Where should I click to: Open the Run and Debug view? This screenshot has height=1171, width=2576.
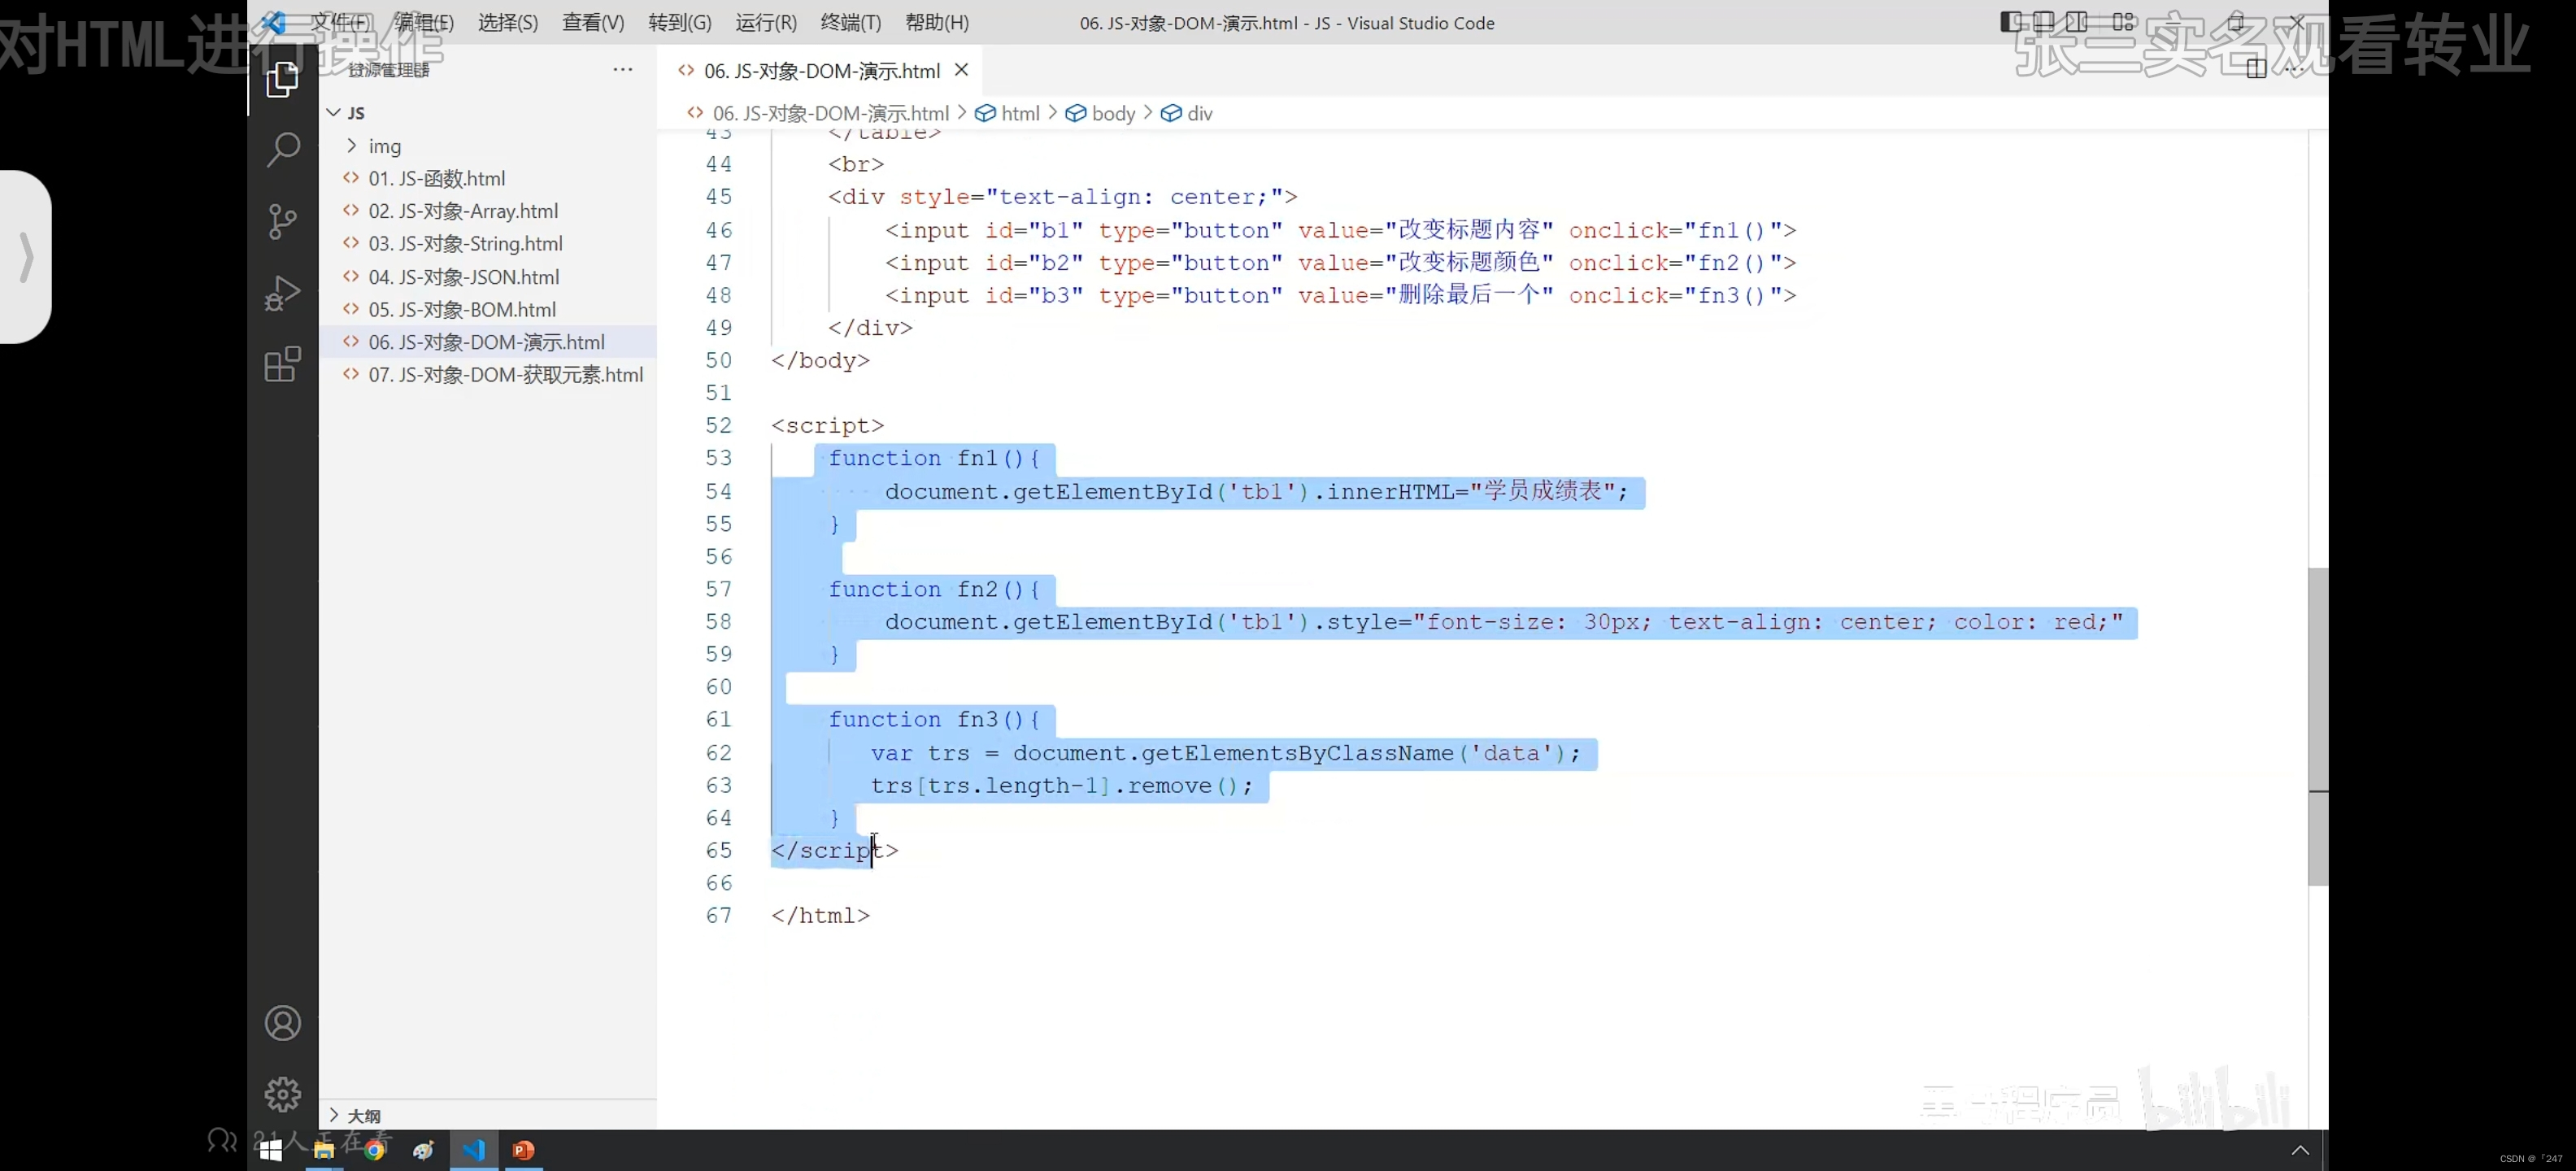point(283,293)
